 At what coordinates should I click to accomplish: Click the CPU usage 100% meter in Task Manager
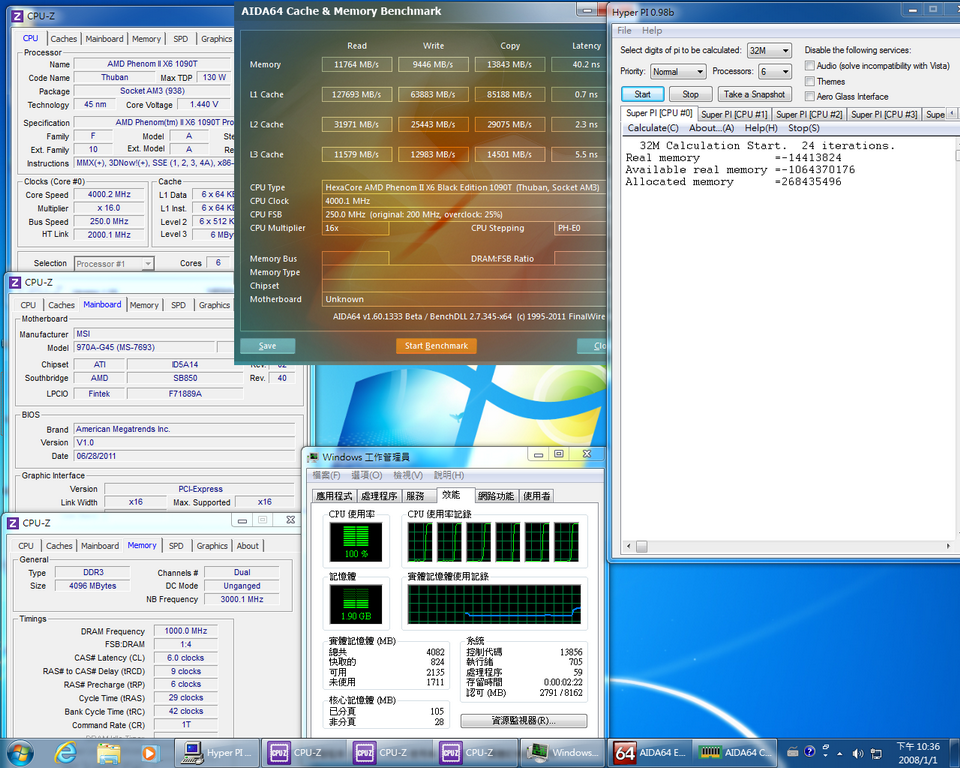(356, 542)
